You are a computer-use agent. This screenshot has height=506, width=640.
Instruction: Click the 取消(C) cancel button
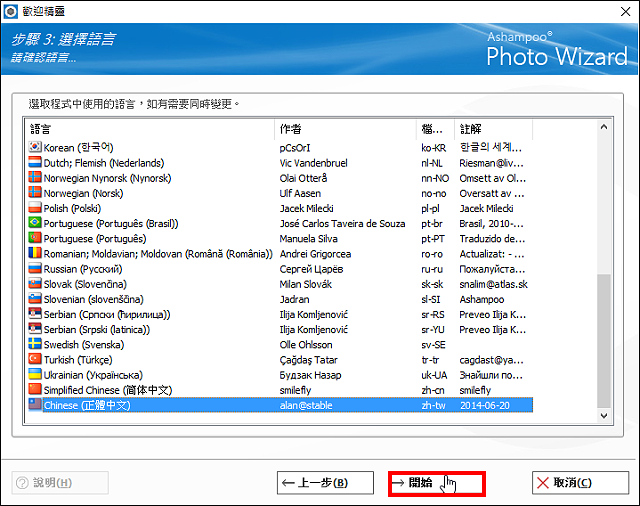point(580,483)
